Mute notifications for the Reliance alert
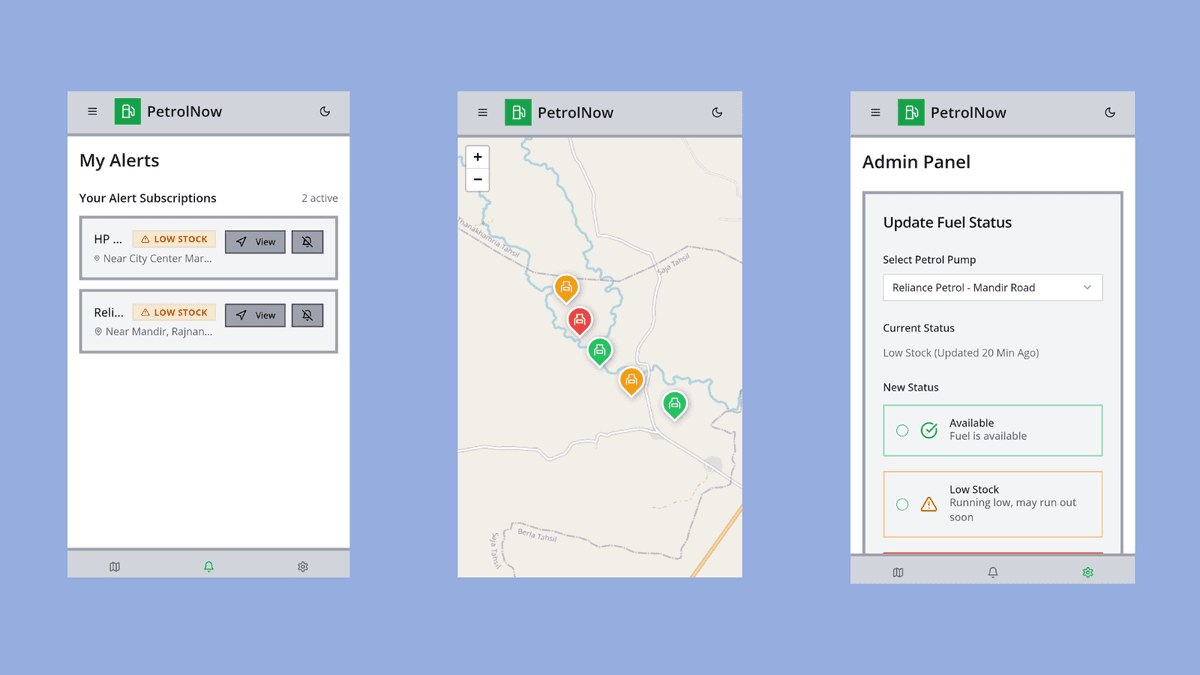Image resolution: width=1200 pixels, height=675 pixels. pos(307,315)
